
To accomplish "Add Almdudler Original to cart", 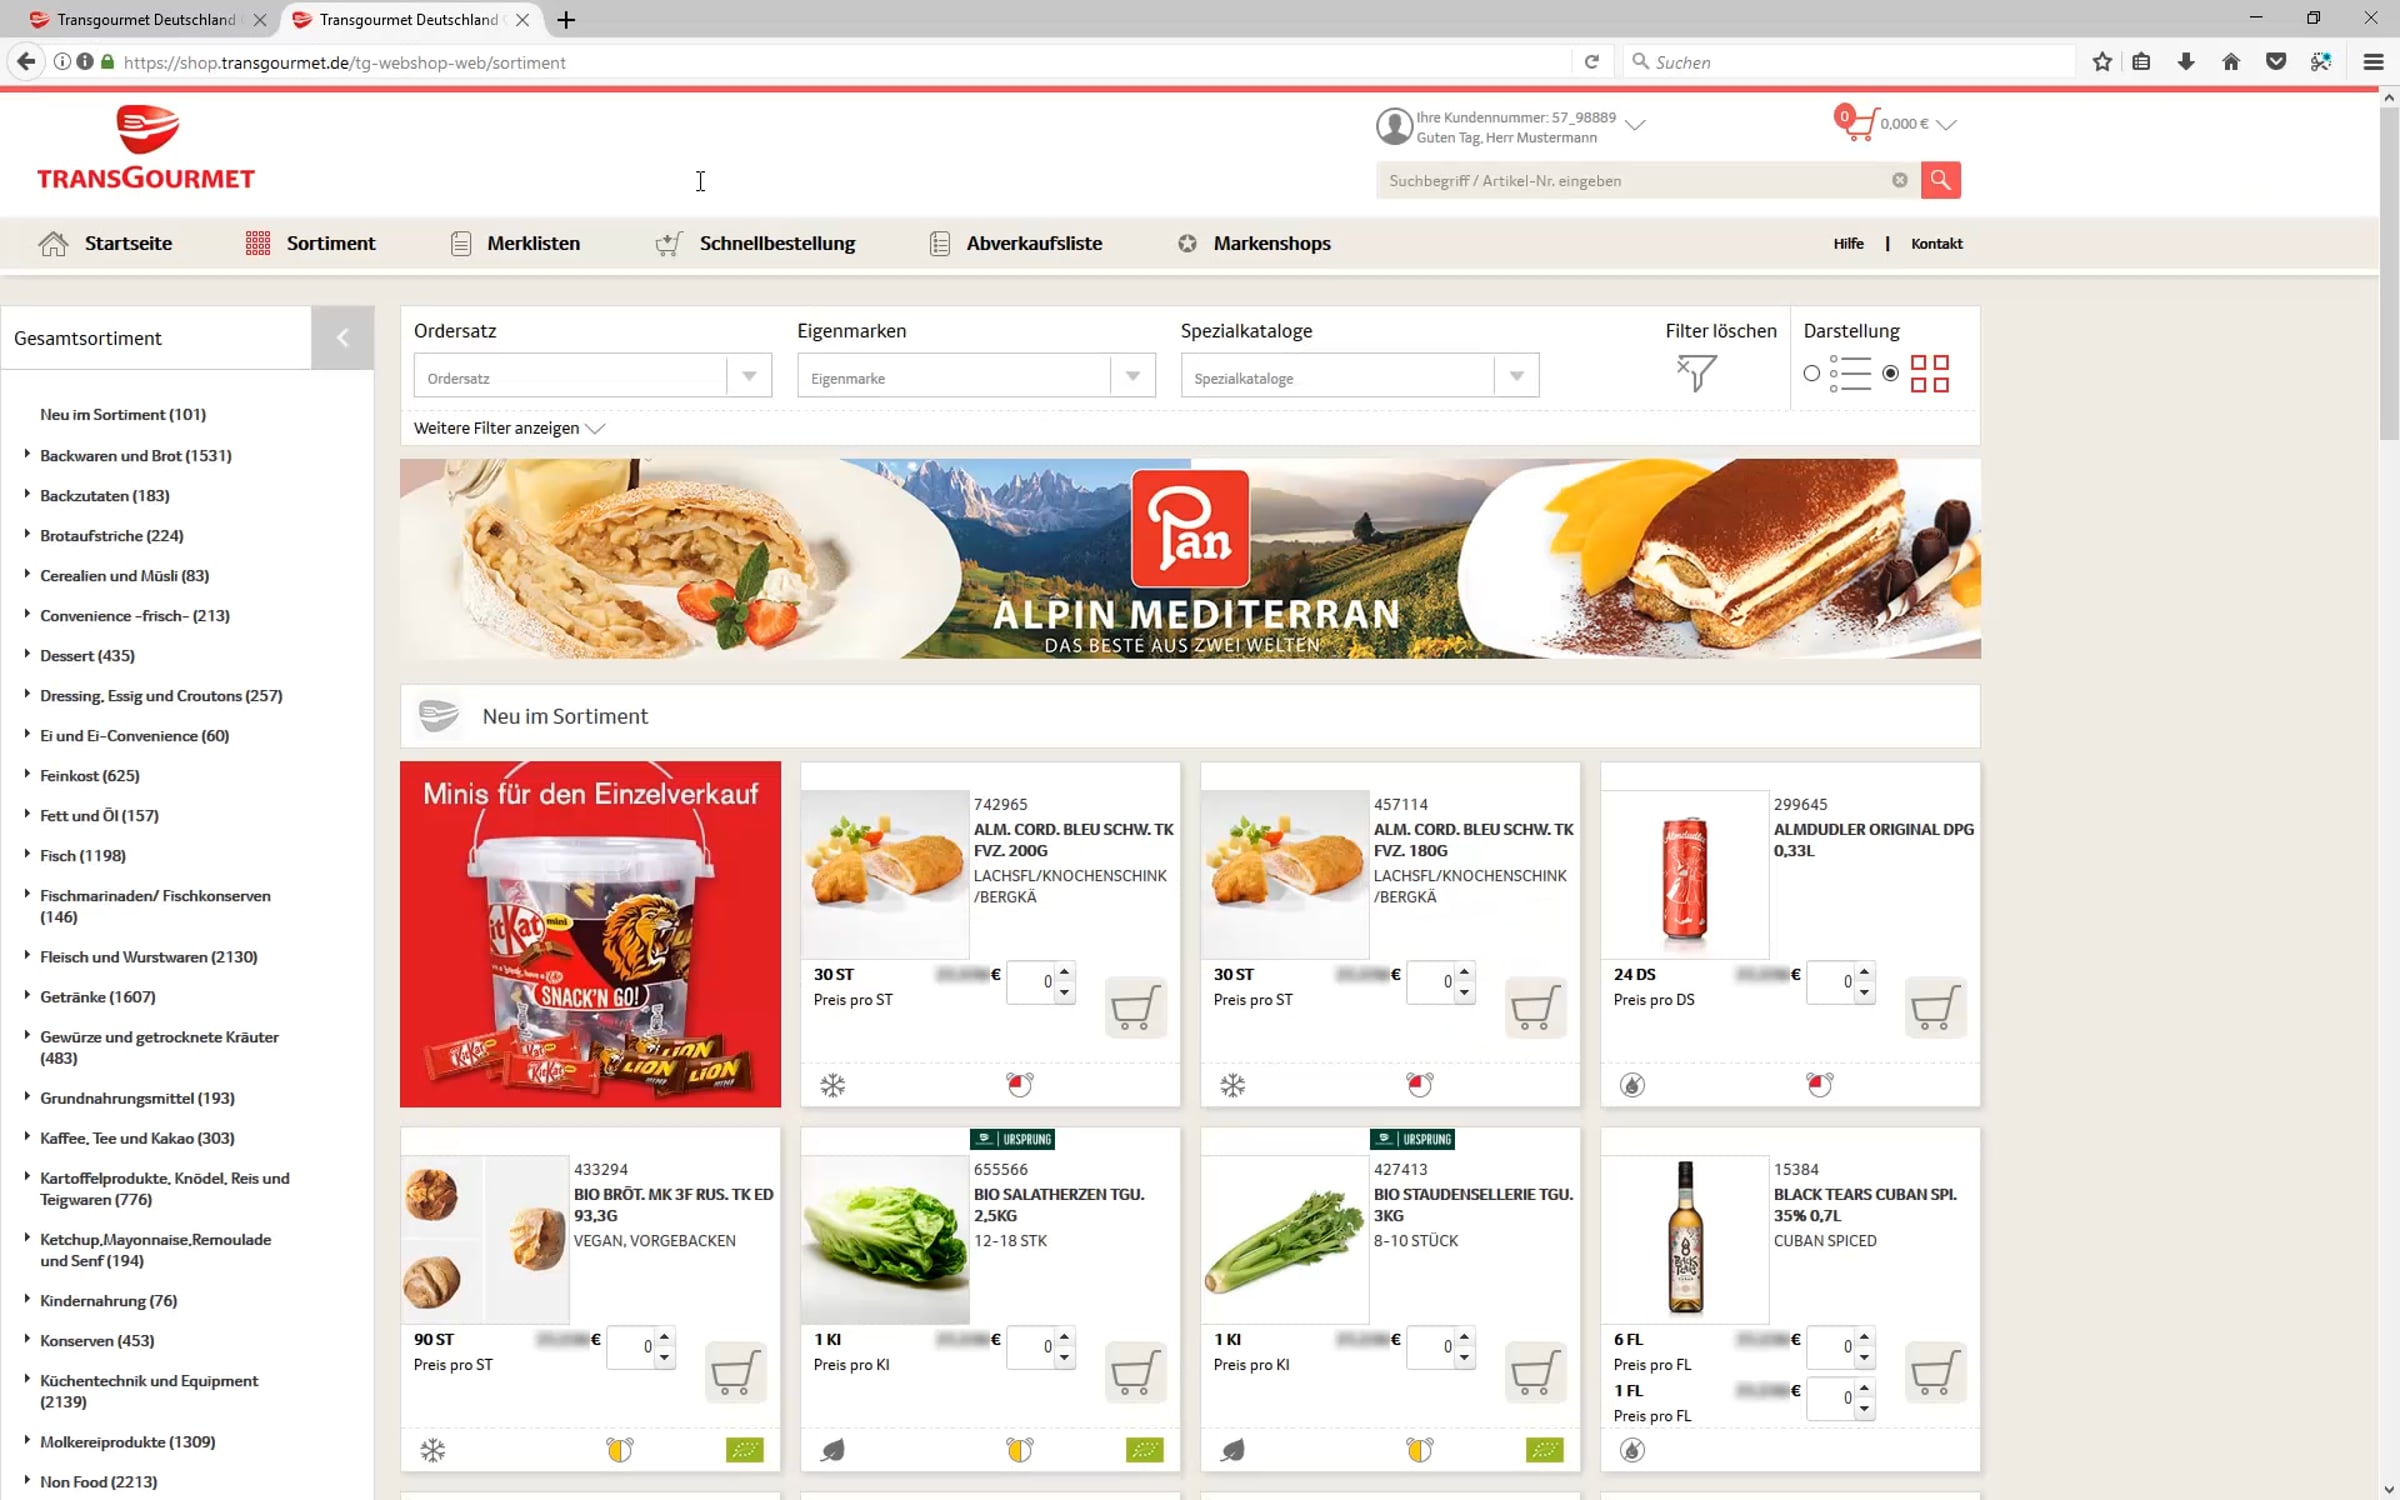I will click(x=1935, y=1007).
